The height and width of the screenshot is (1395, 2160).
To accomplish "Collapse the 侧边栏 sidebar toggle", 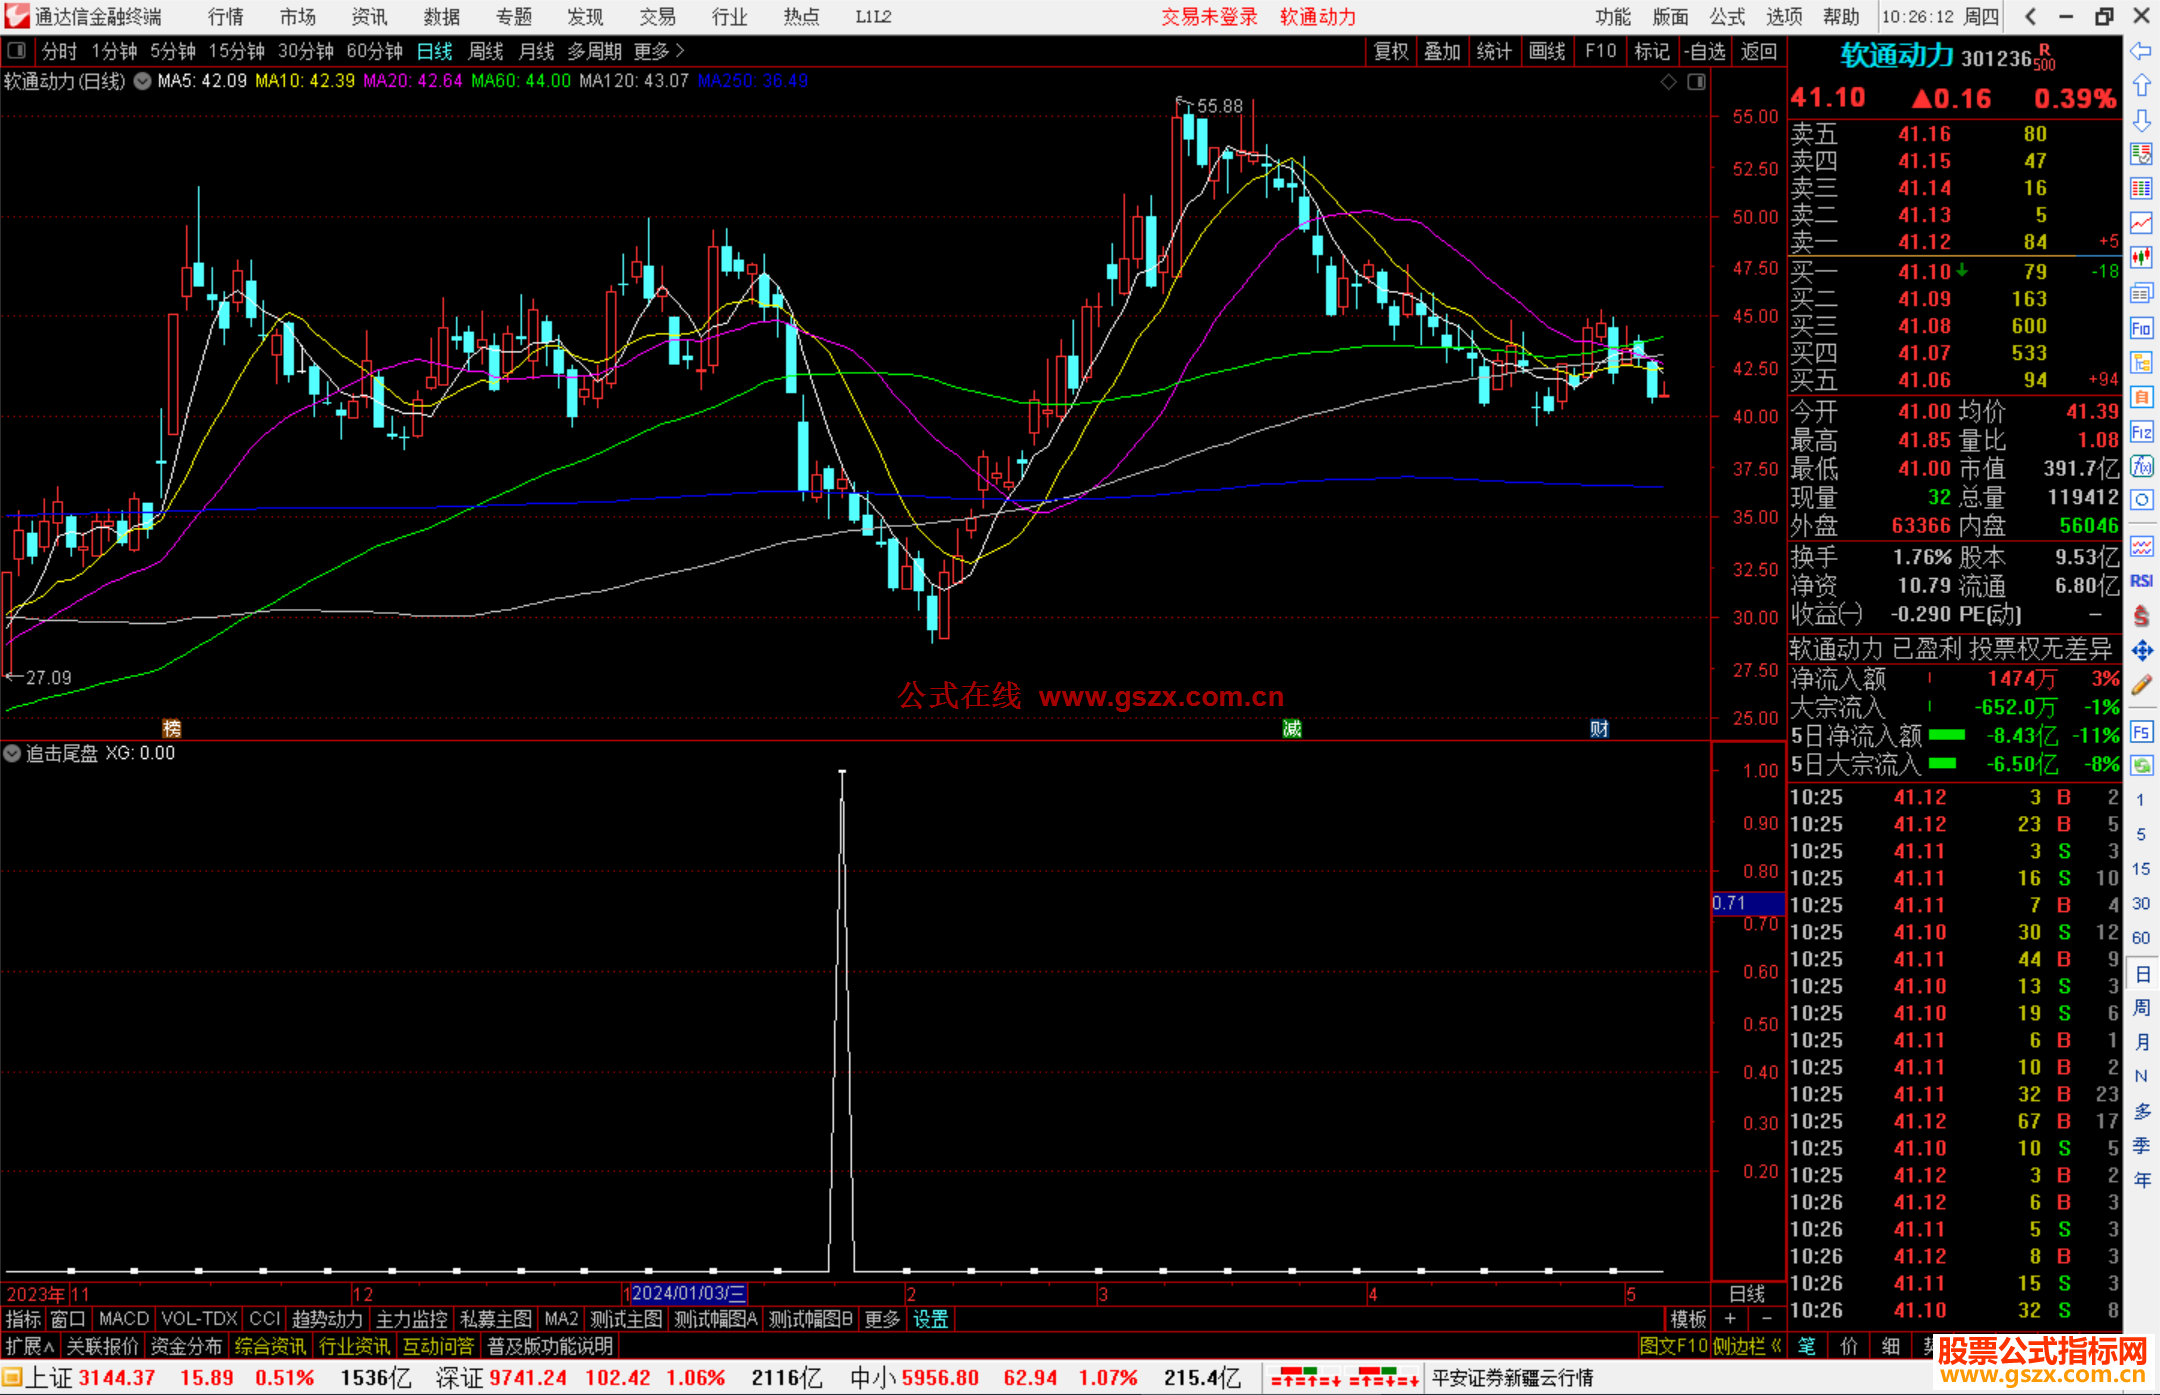I will tap(1746, 1346).
